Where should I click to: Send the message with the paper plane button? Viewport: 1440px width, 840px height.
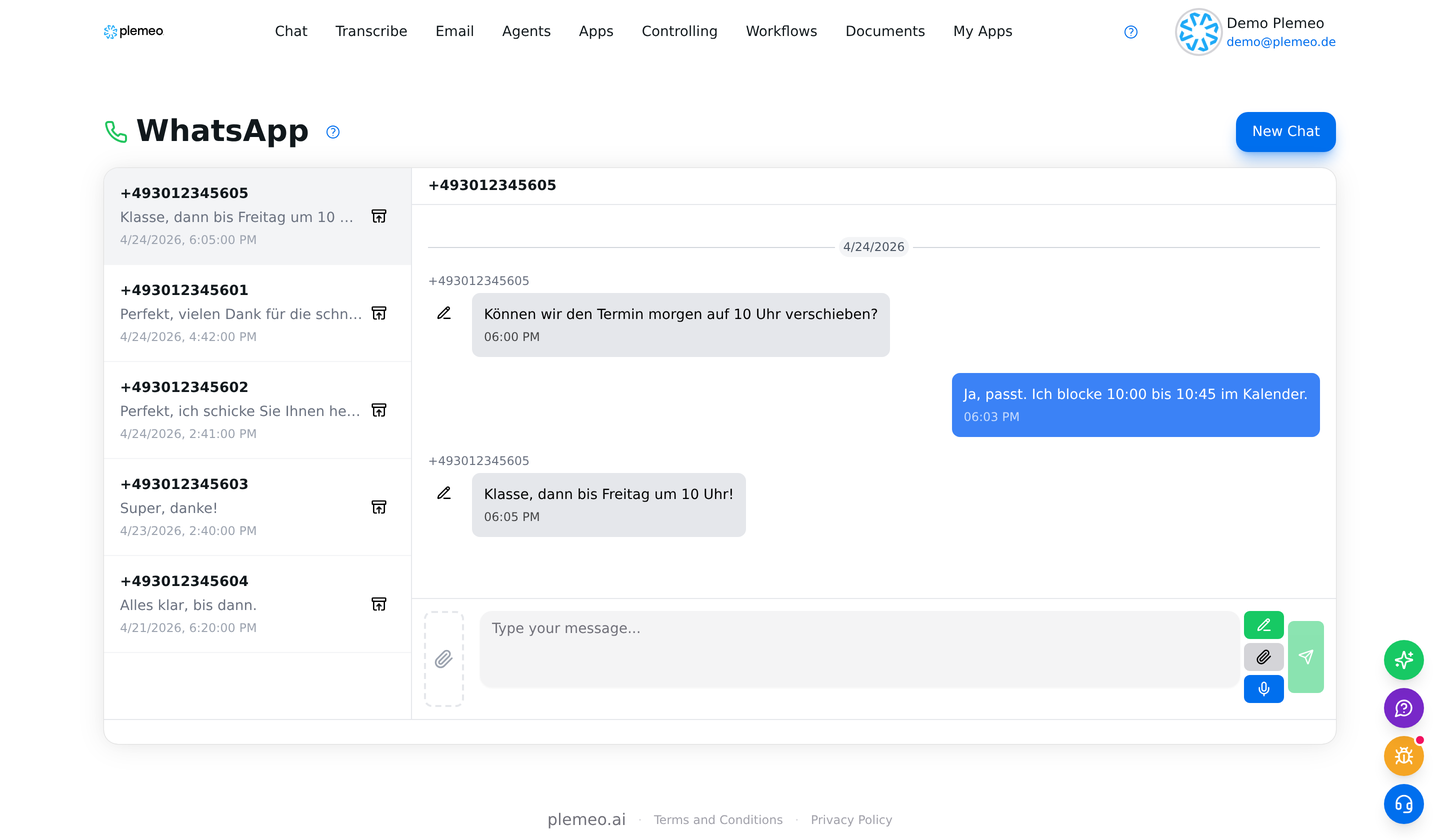point(1306,657)
